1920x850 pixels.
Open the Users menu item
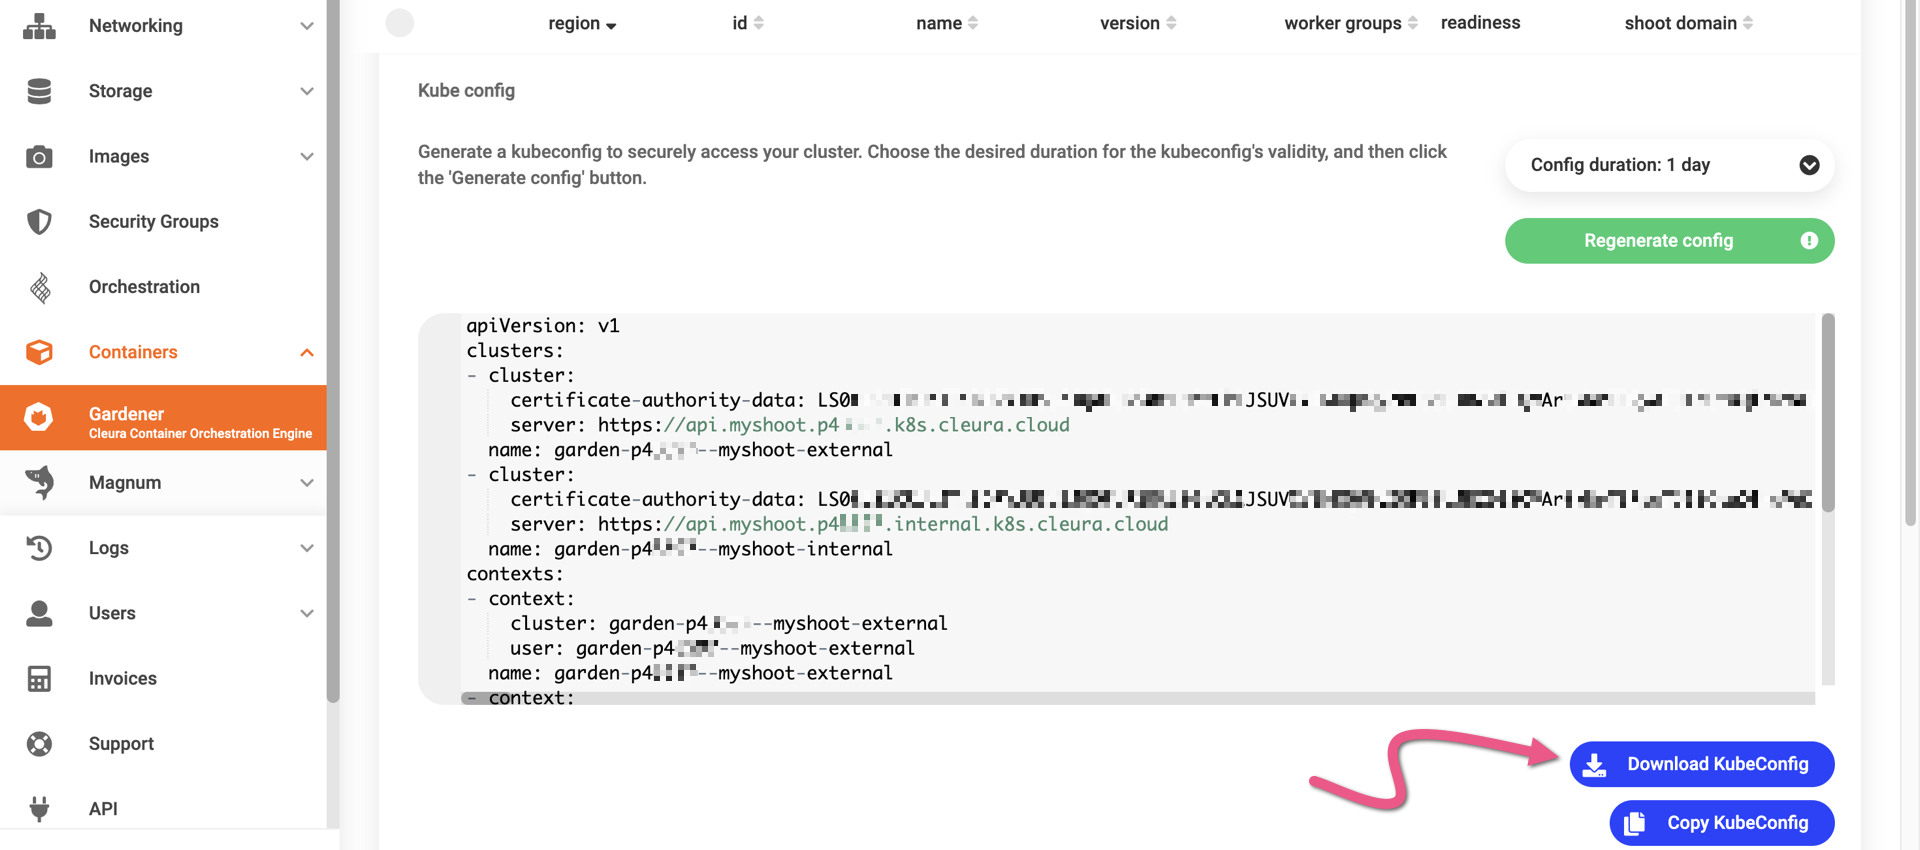[x=112, y=613]
